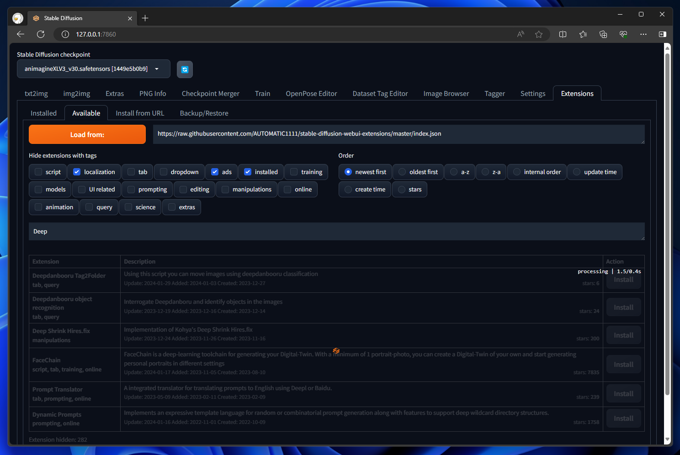
Task: Toggle the manipulations tag checkbox
Action: [225, 190]
